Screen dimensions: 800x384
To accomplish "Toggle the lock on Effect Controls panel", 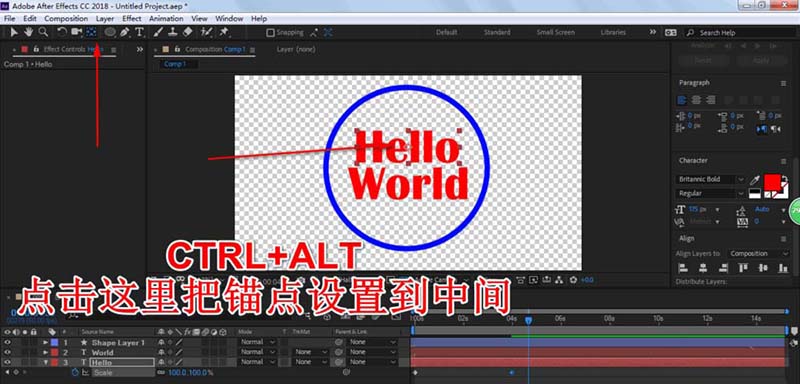I will pos(36,49).
